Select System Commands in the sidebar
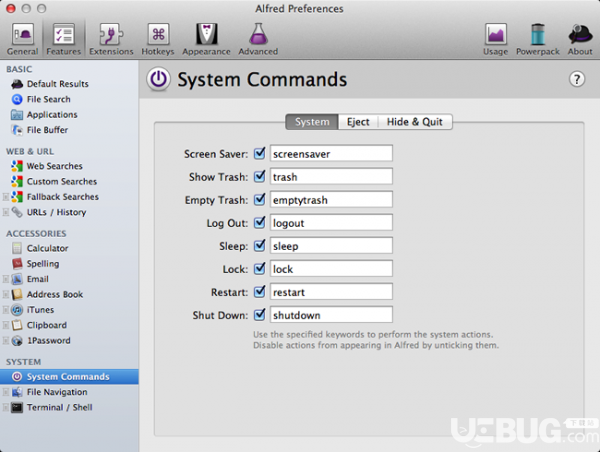Screen dimensions: 600x452 point(69,377)
